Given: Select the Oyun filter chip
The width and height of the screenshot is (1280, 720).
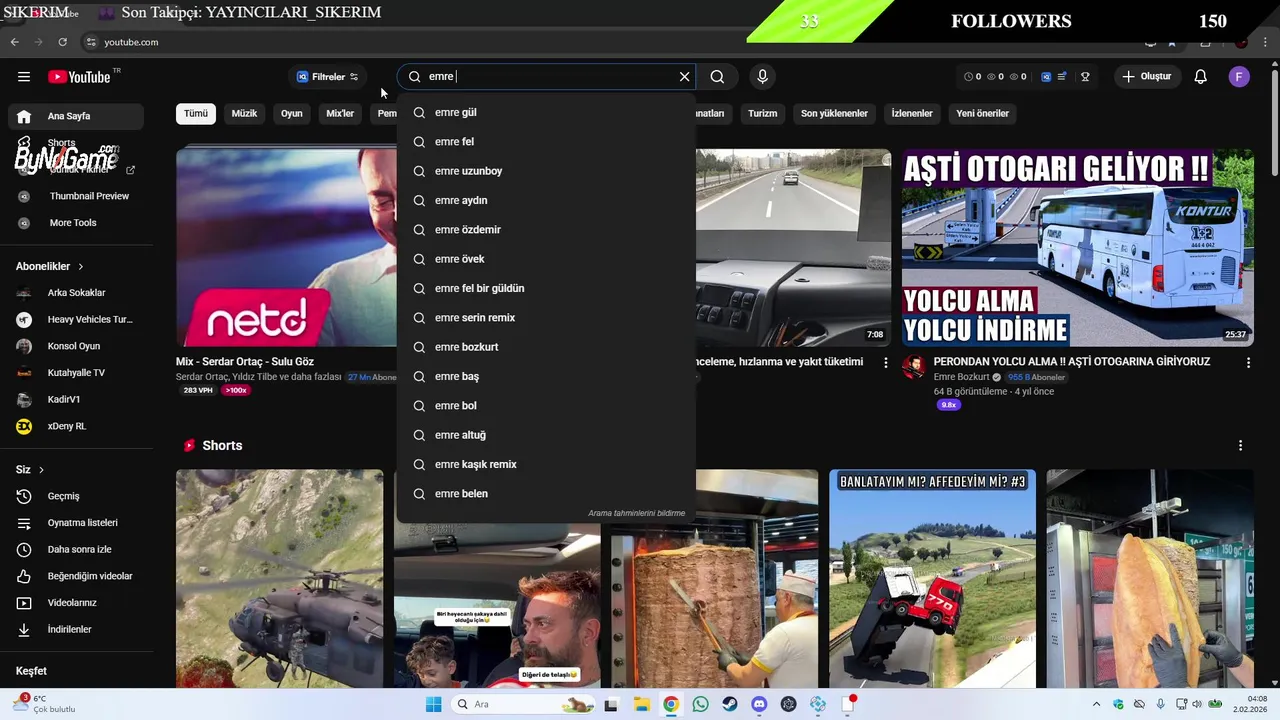Looking at the screenshot, I should [x=291, y=113].
